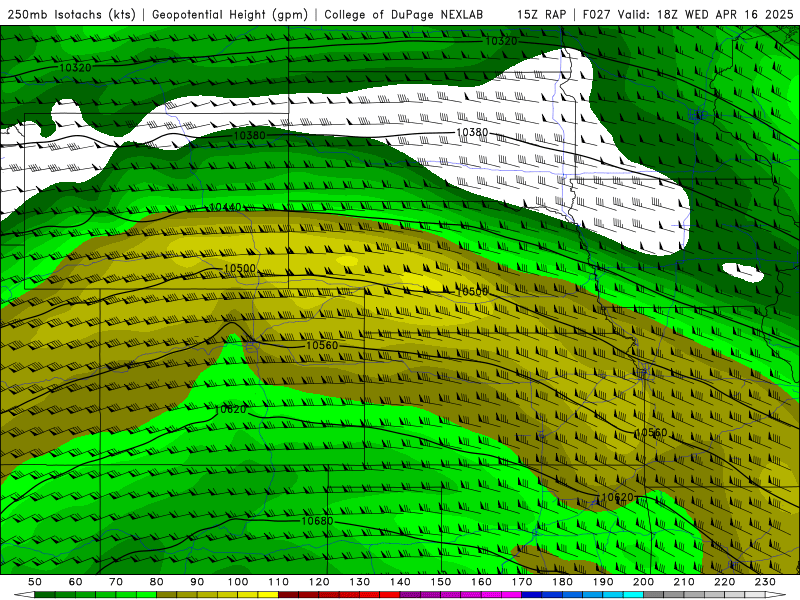800x600 pixels.
Task: Click the eastern 10380 contour label
Action: pyautogui.click(x=472, y=133)
